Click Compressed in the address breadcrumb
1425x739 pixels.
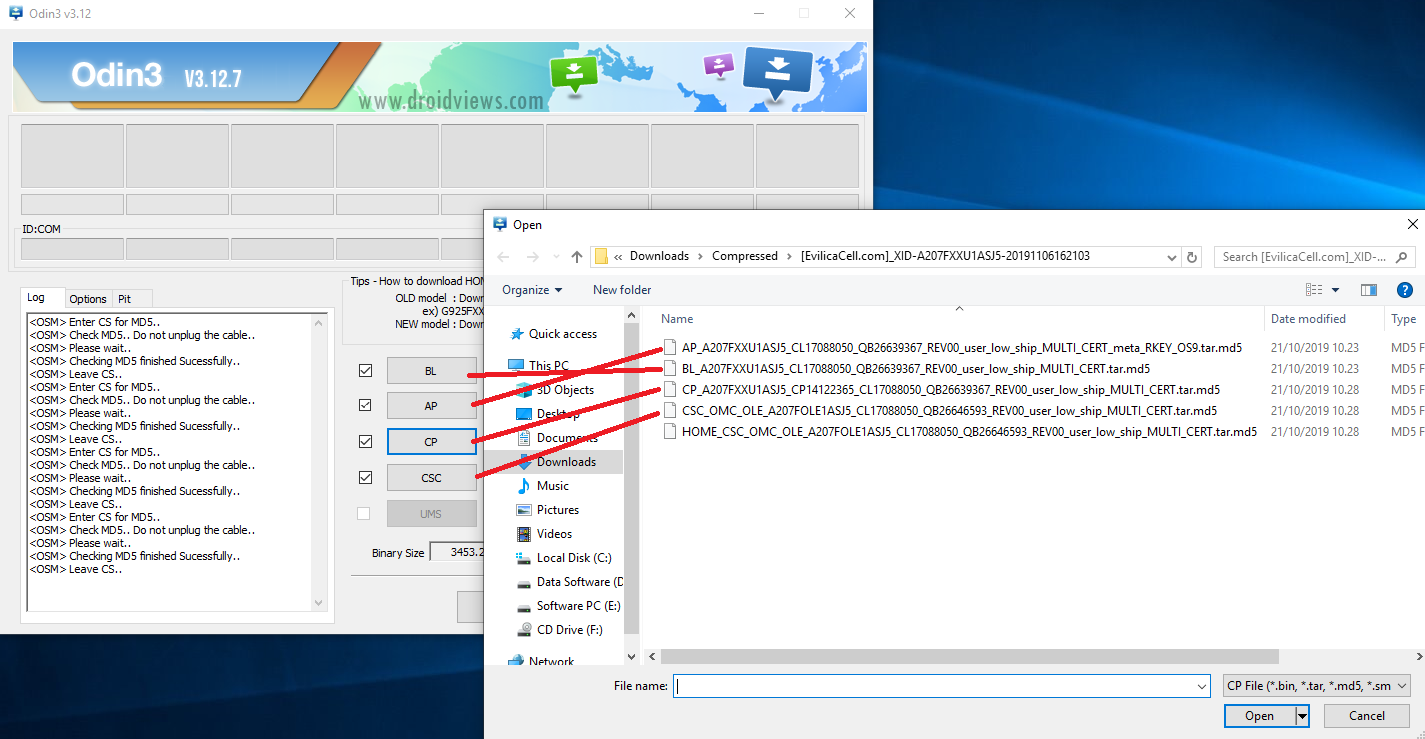(x=745, y=256)
